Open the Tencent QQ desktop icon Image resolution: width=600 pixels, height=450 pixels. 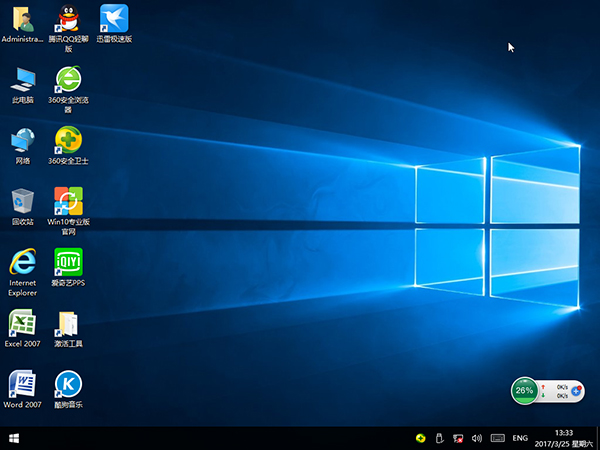[68, 18]
